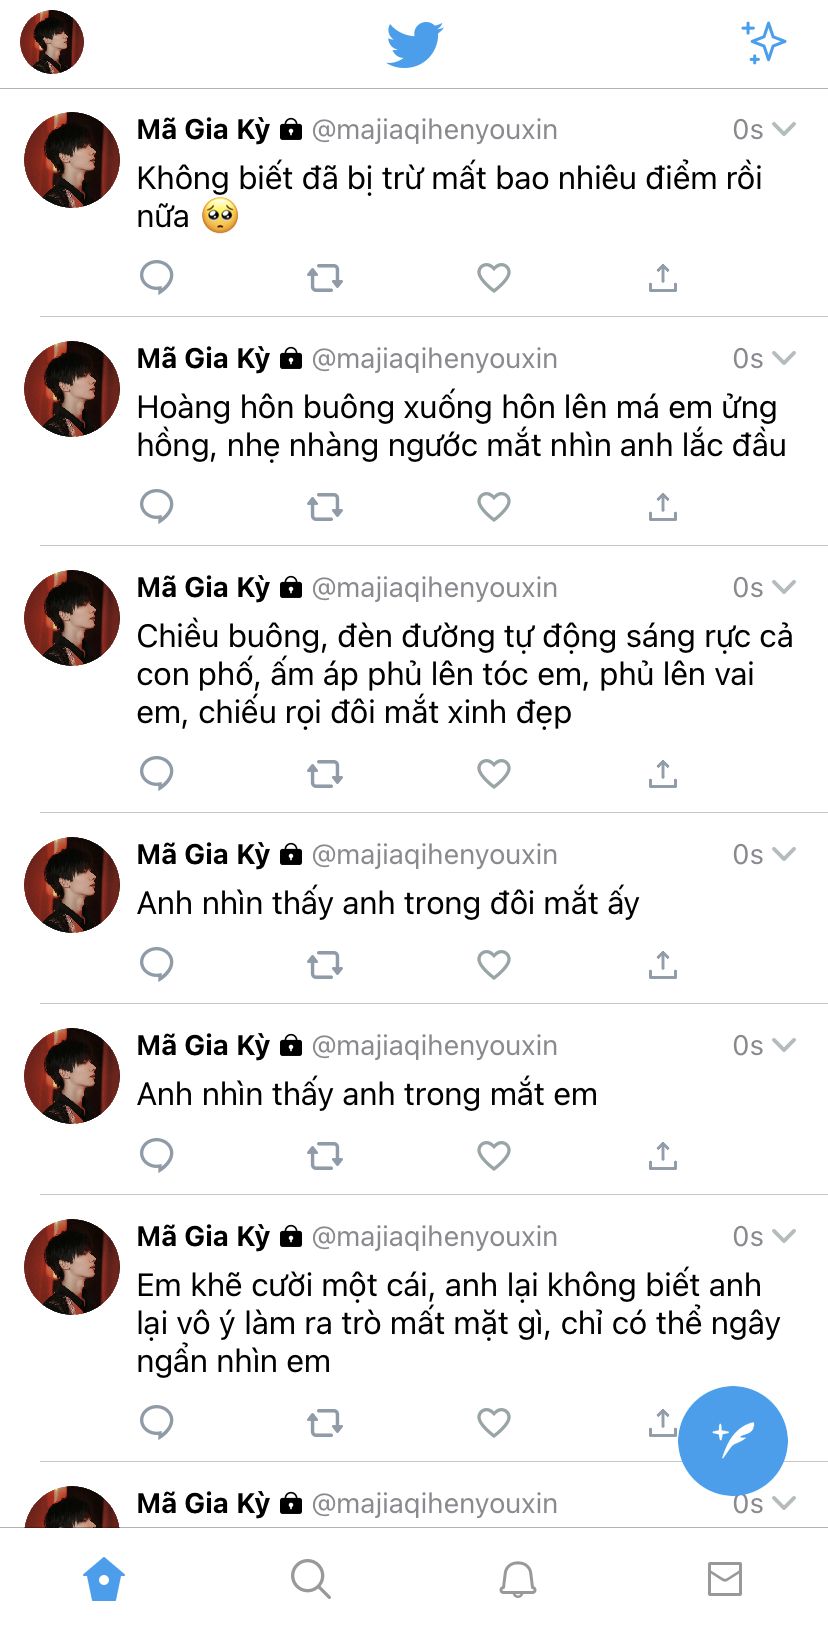Screen dimensions: 828x1628
Task: Share the 'Không biết đã bị trừ' tweet
Action: [x=663, y=277]
